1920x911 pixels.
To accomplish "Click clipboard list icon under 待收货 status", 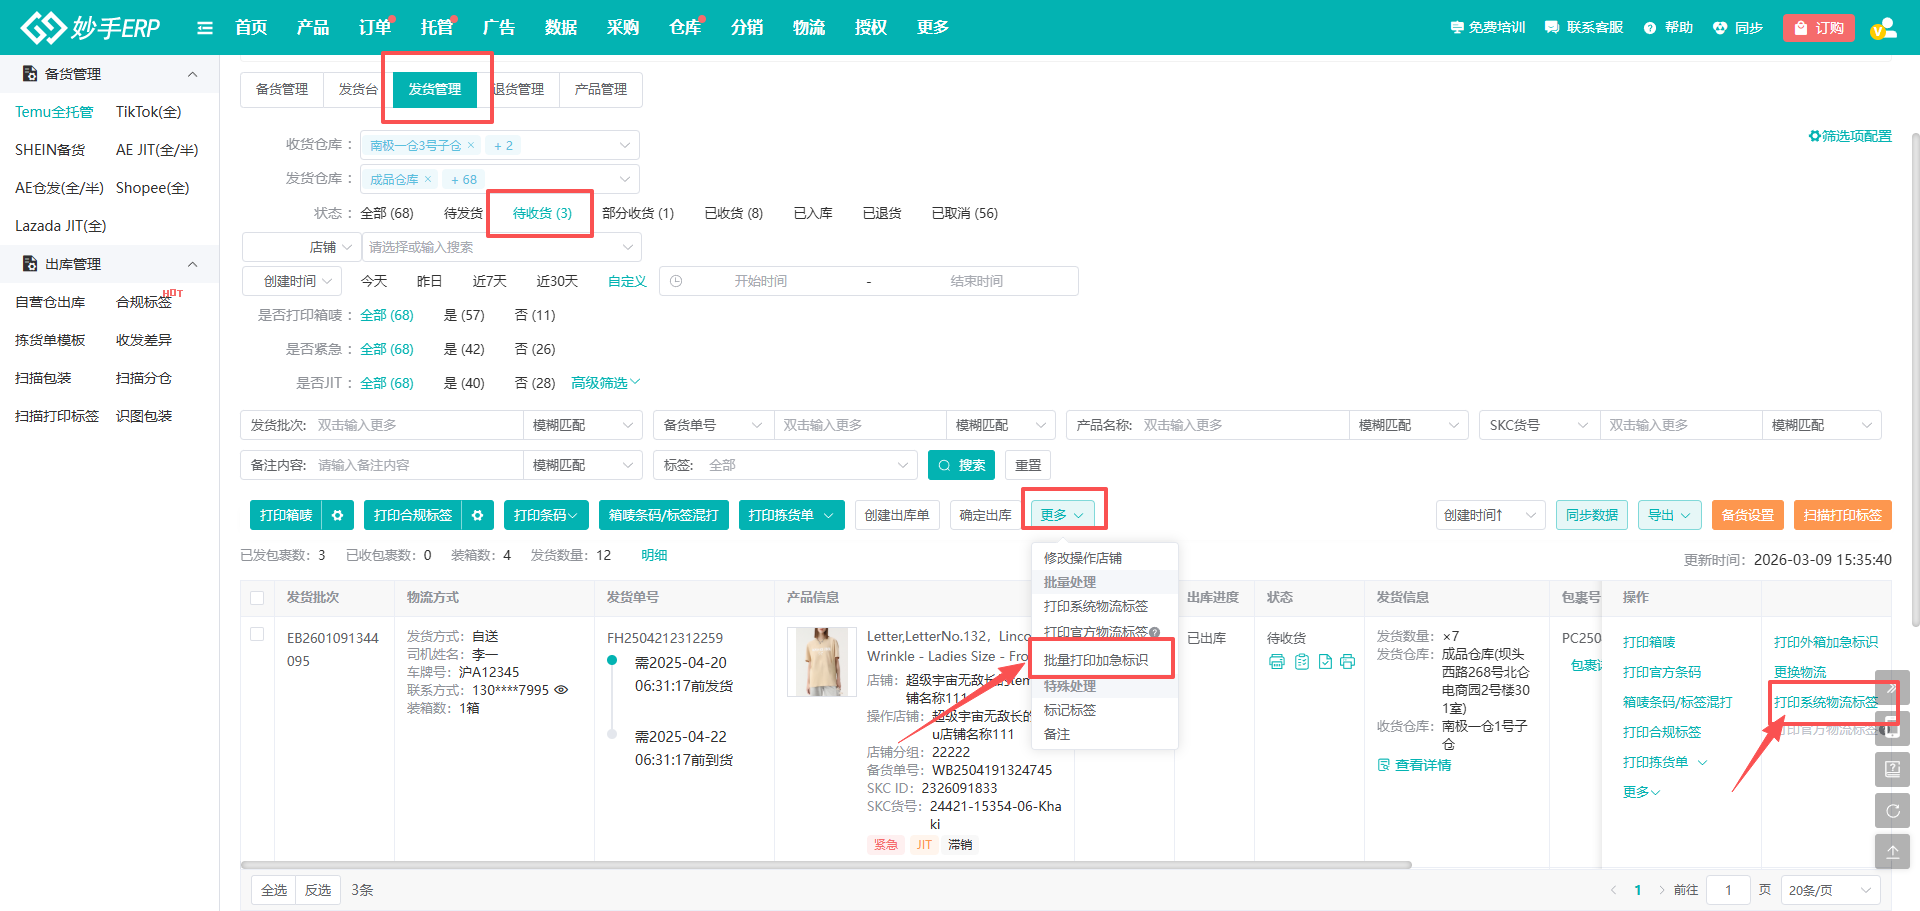I will pos(1301,661).
